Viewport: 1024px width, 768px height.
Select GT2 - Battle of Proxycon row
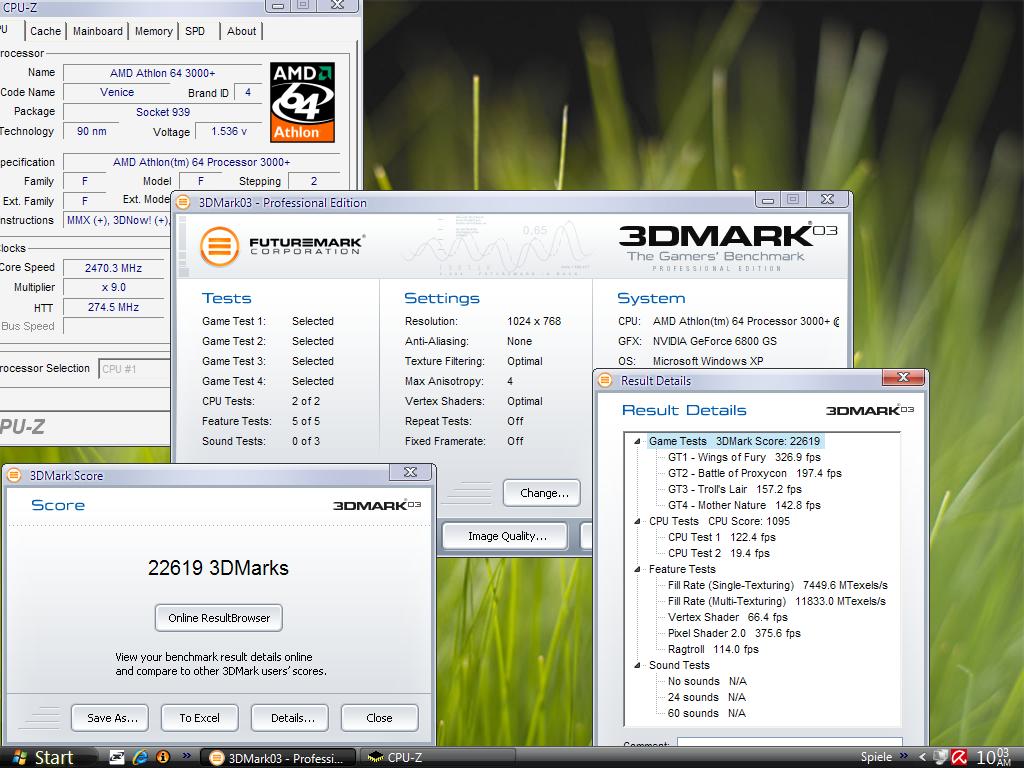754,473
